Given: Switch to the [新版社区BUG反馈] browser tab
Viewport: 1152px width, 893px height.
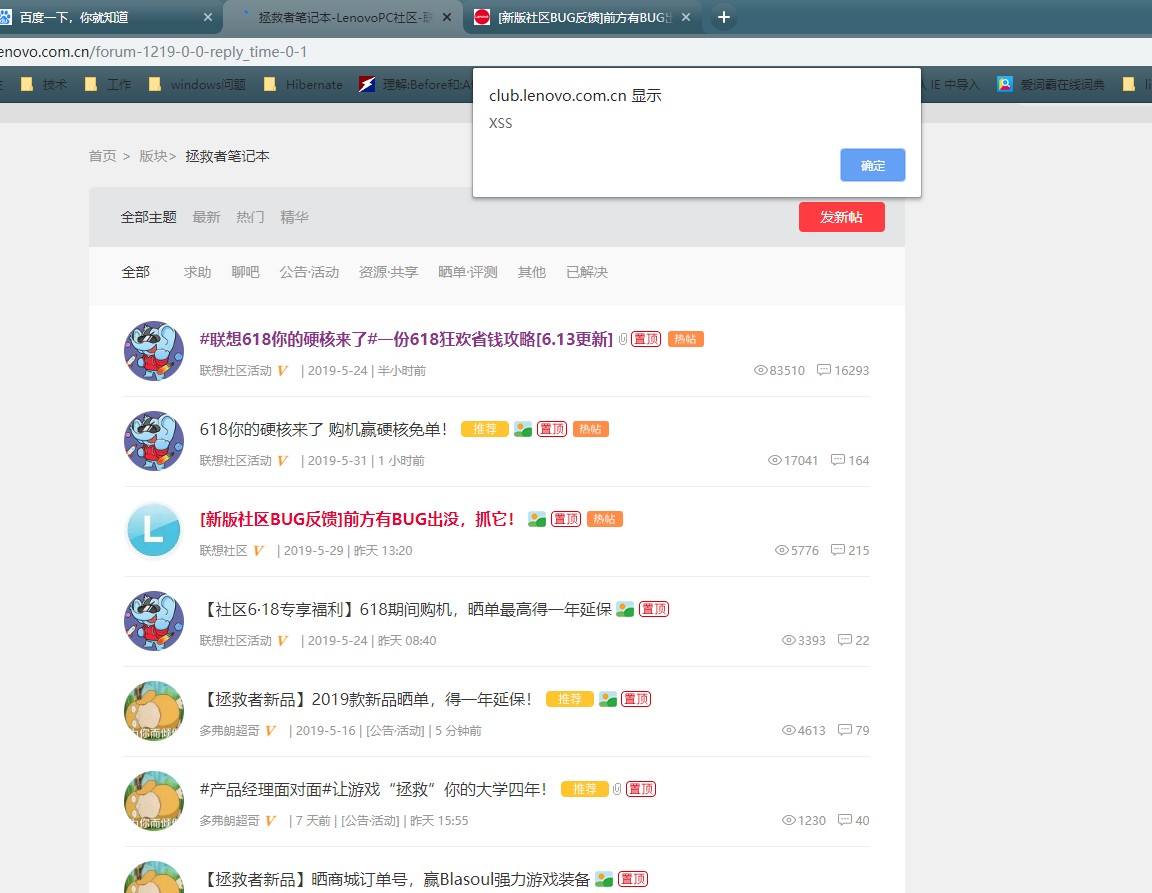Looking at the screenshot, I should pyautogui.click(x=584, y=17).
